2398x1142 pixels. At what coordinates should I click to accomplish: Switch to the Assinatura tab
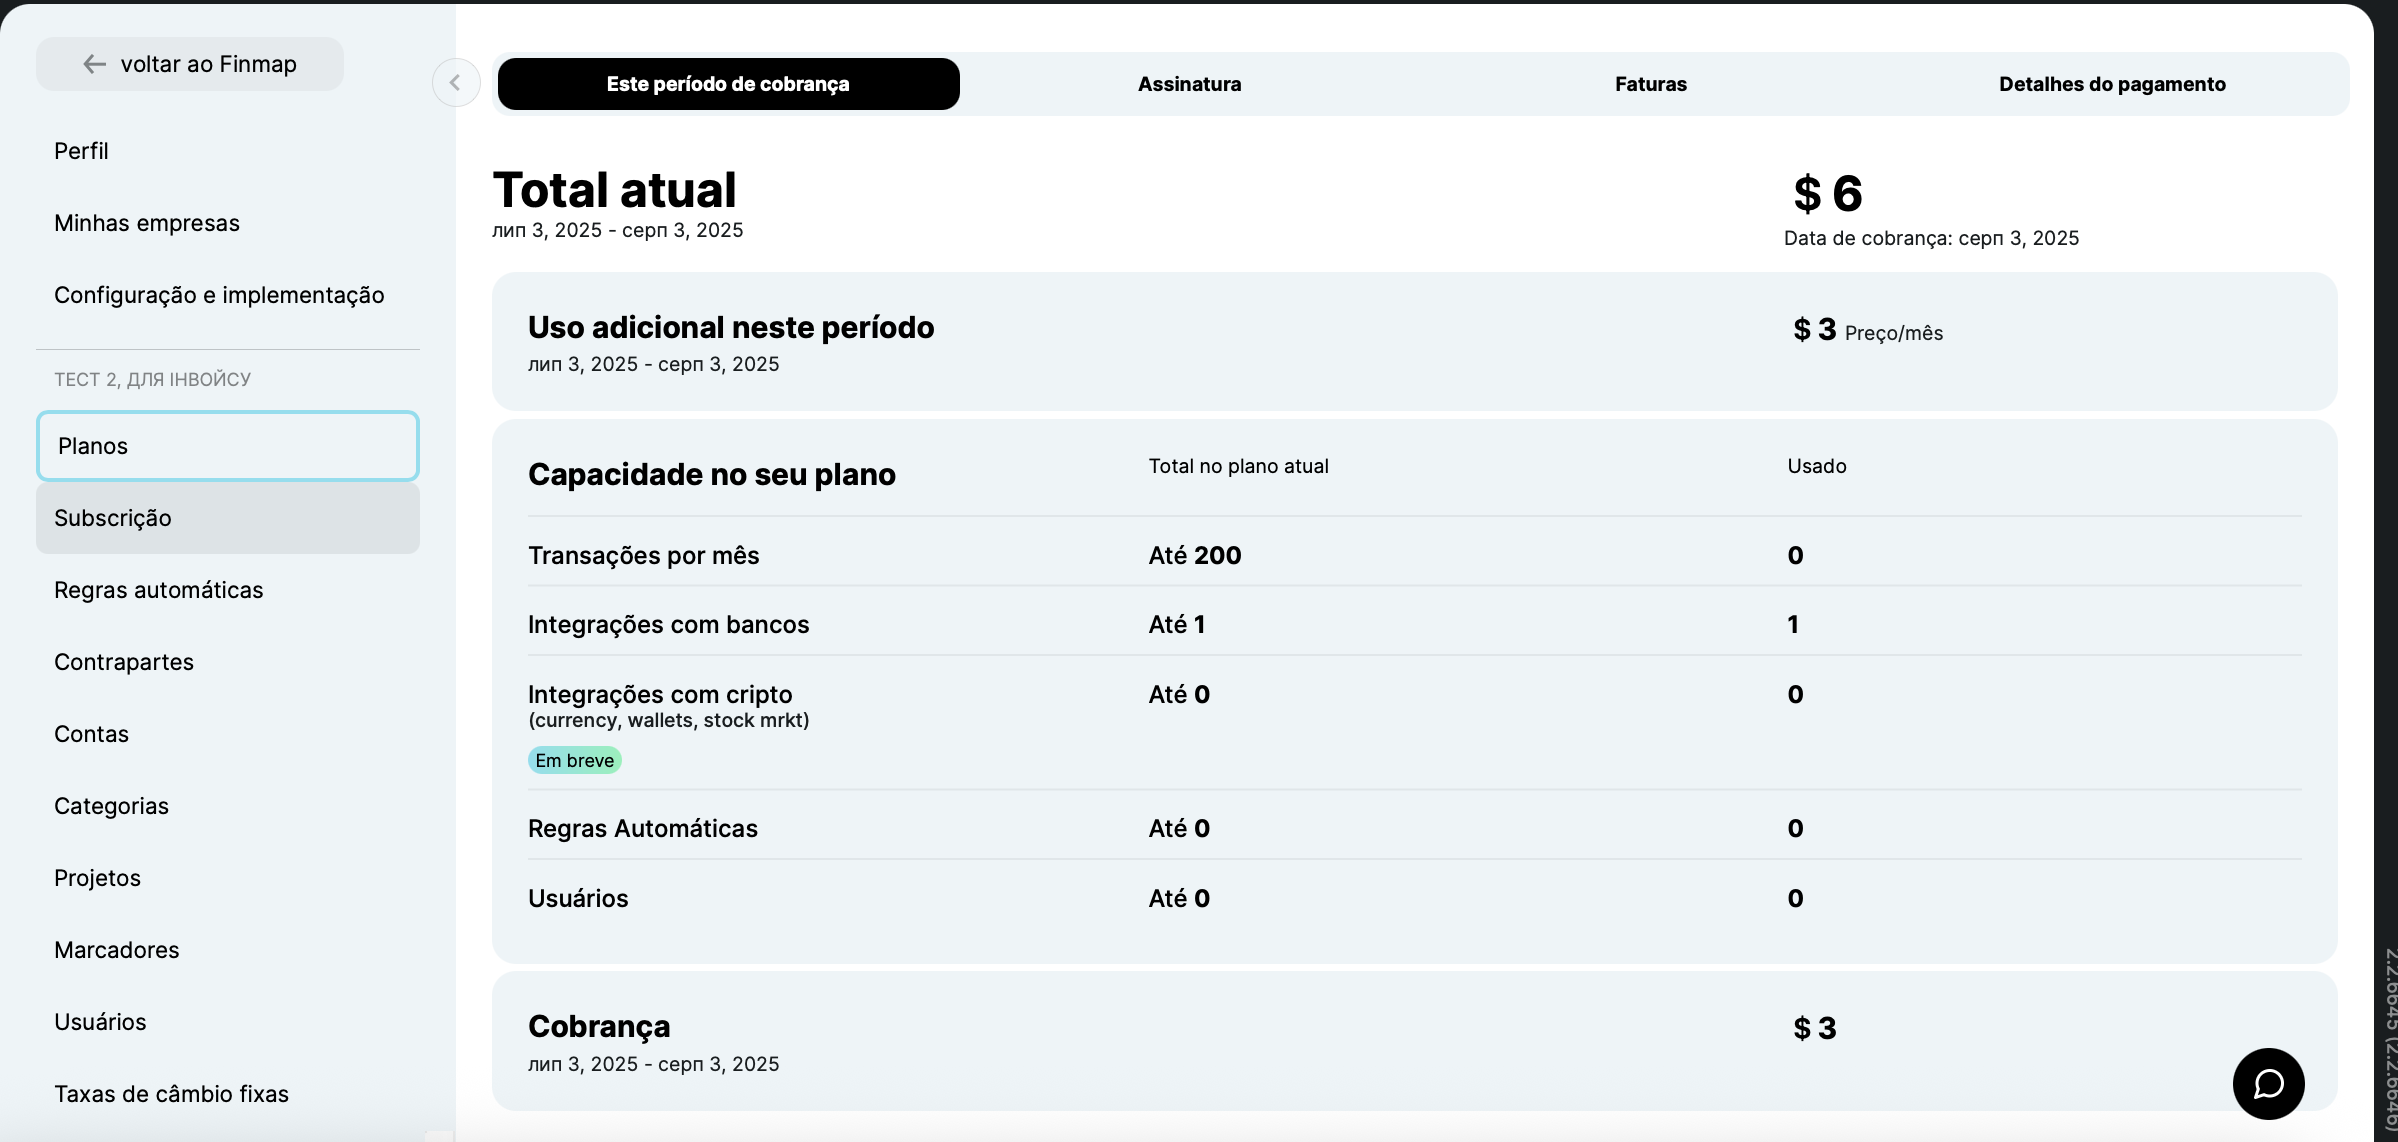[x=1189, y=84]
